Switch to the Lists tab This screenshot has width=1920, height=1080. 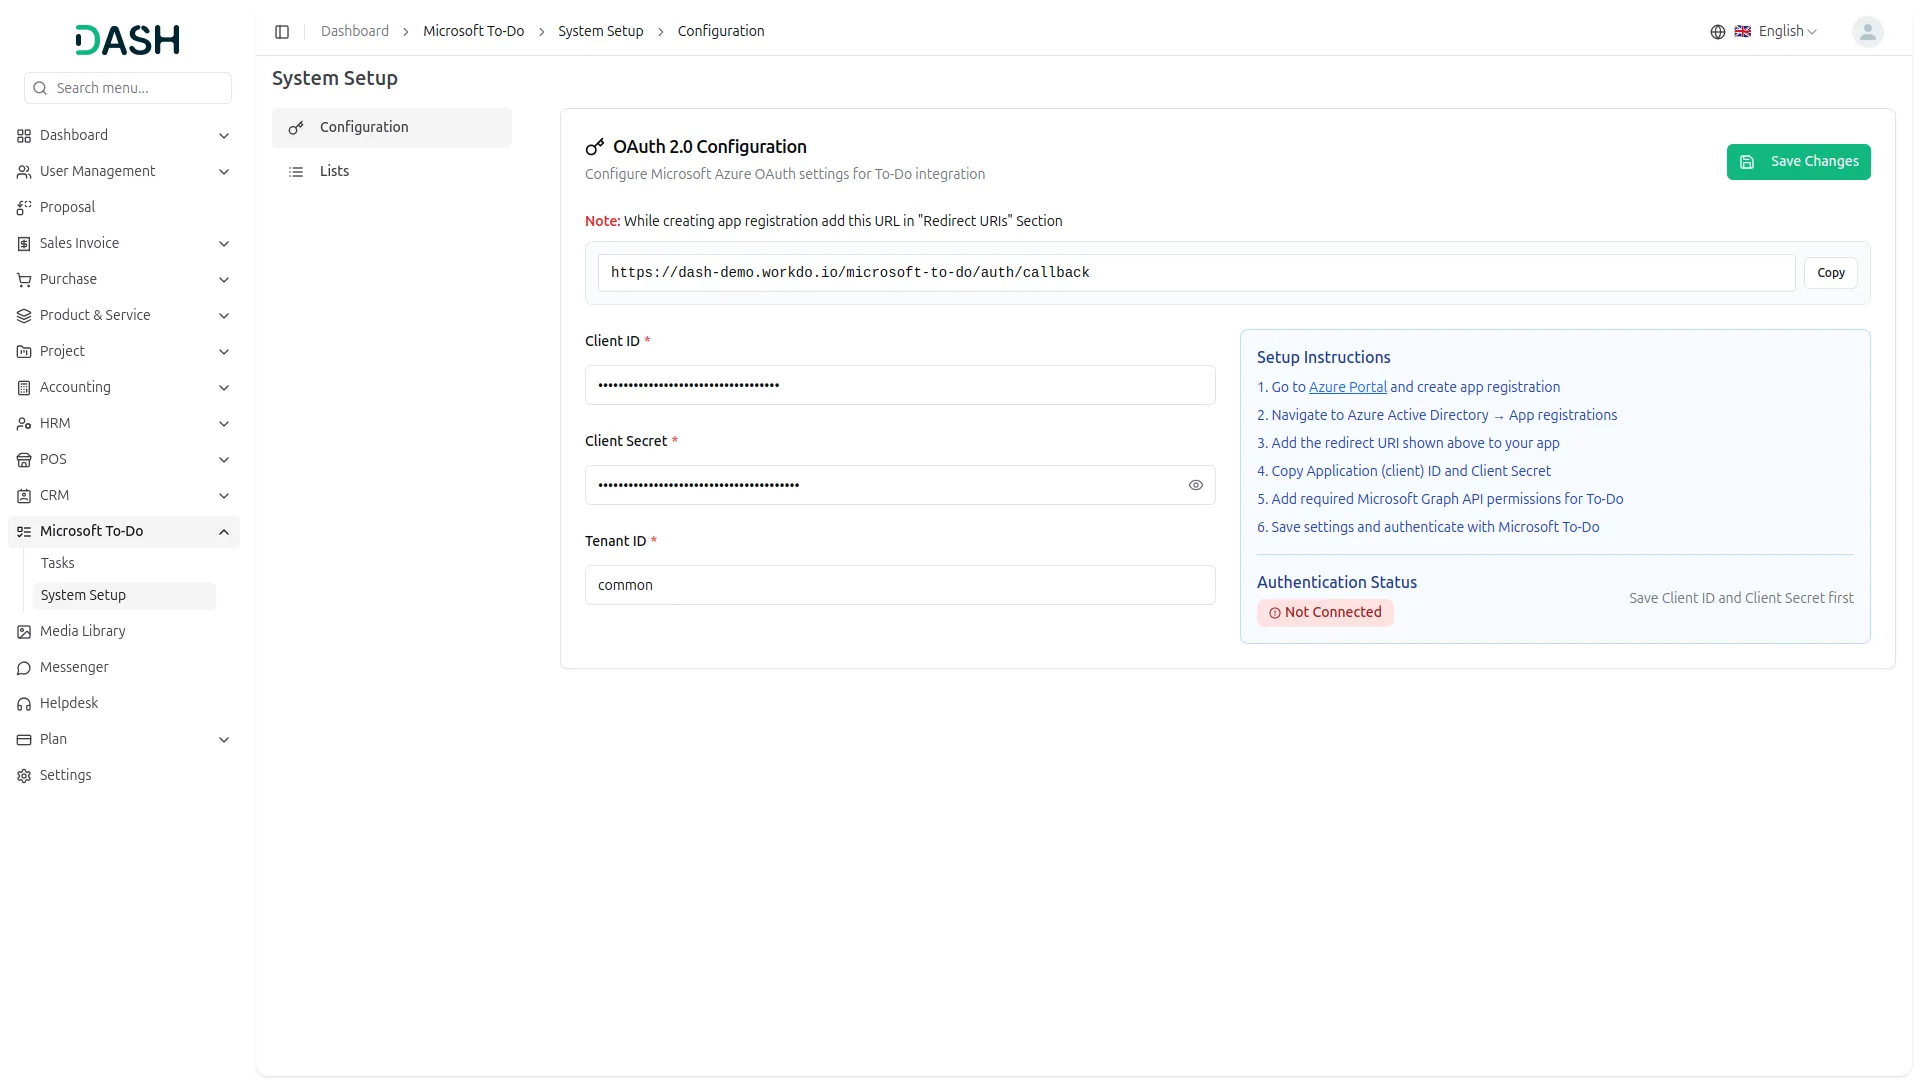392,172
